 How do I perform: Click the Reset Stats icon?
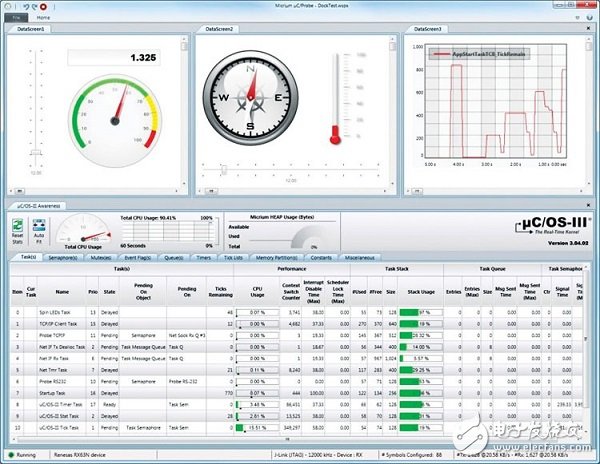click(x=19, y=229)
